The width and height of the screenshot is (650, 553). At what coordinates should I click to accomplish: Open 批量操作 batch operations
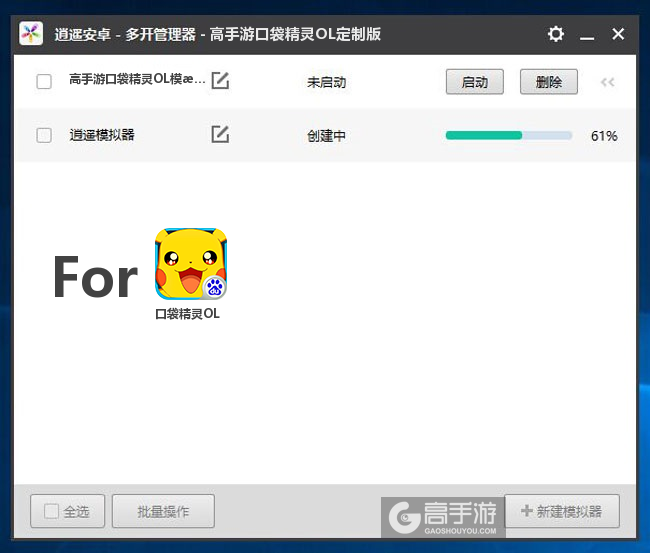[x=163, y=511]
